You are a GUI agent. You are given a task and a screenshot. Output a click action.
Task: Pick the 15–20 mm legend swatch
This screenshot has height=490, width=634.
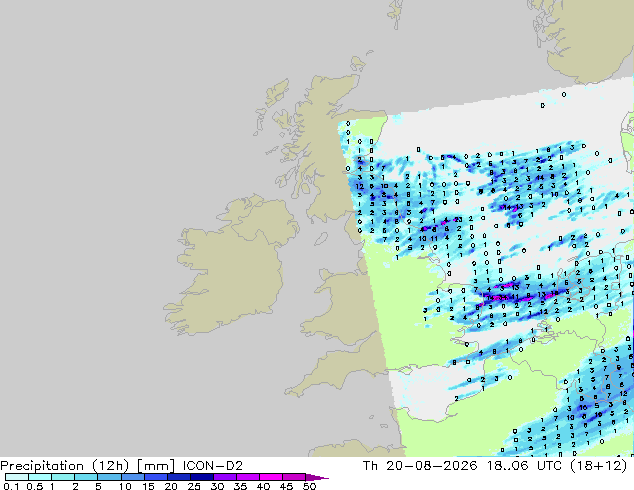[x=155, y=477]
